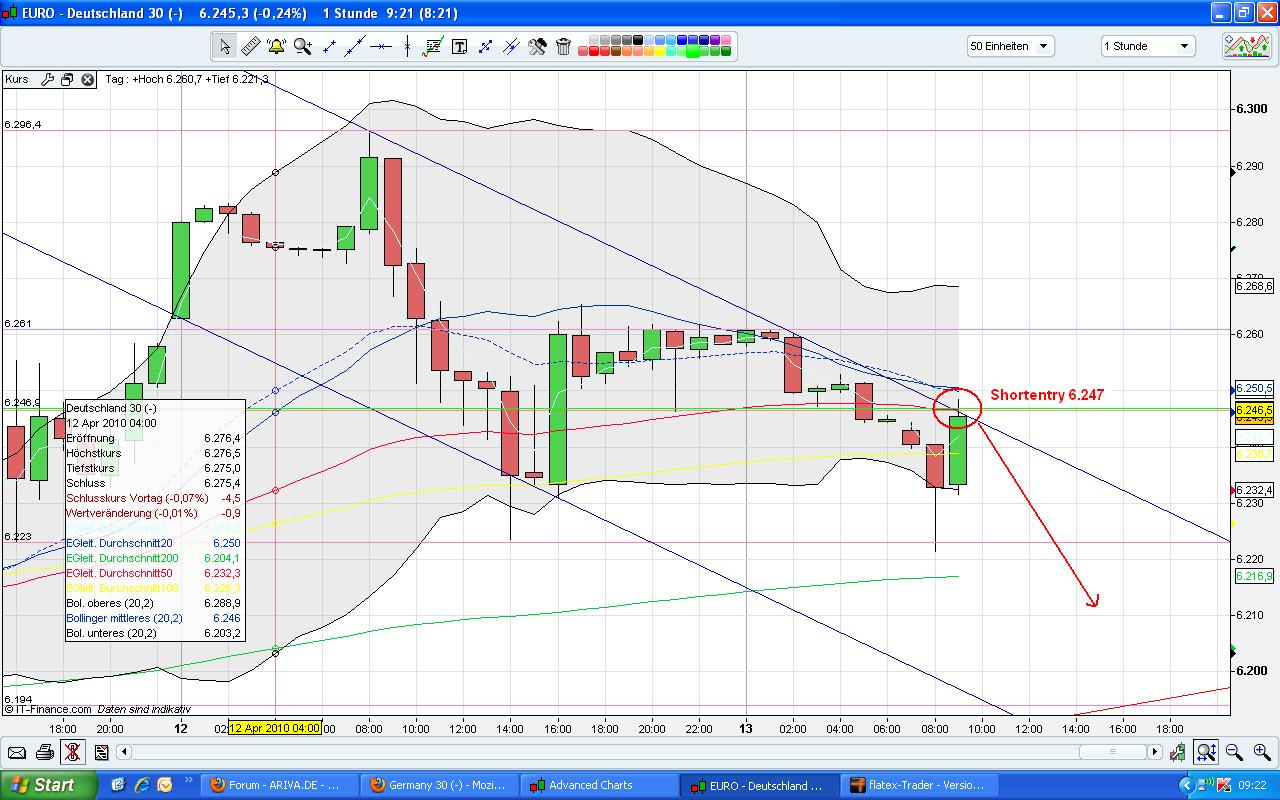Toggle the crossed-out red icon in bottom bar

72,752
